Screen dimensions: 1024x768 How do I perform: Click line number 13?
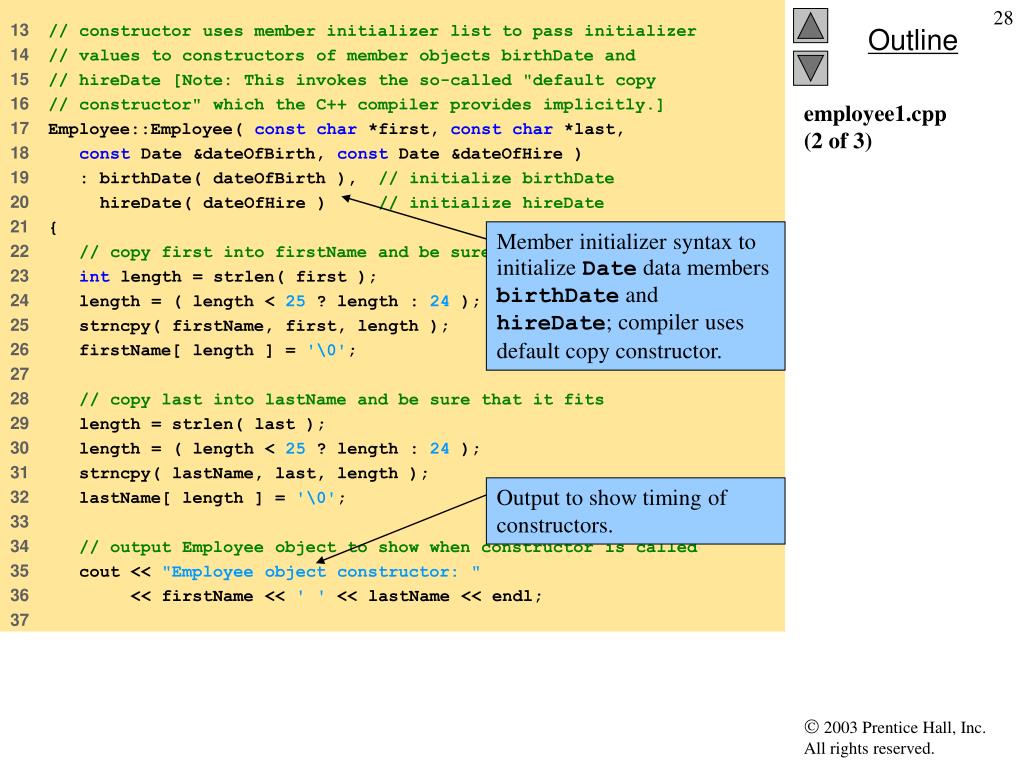(x=20, y=31)
